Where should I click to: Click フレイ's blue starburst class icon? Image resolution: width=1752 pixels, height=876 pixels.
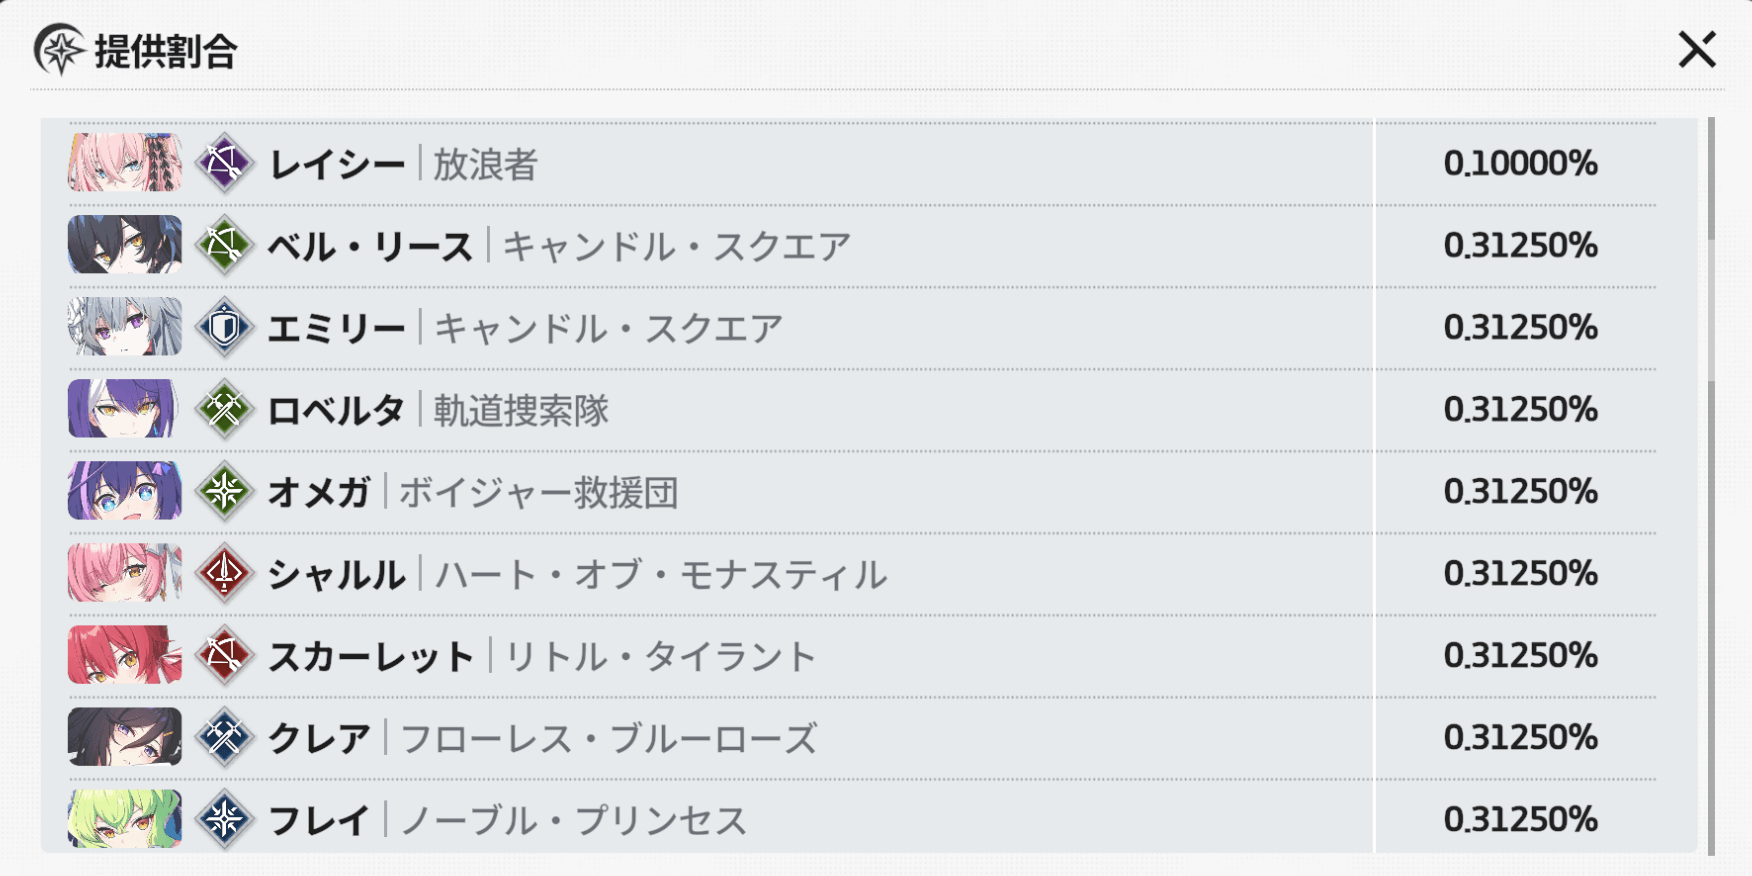[224, 819]
